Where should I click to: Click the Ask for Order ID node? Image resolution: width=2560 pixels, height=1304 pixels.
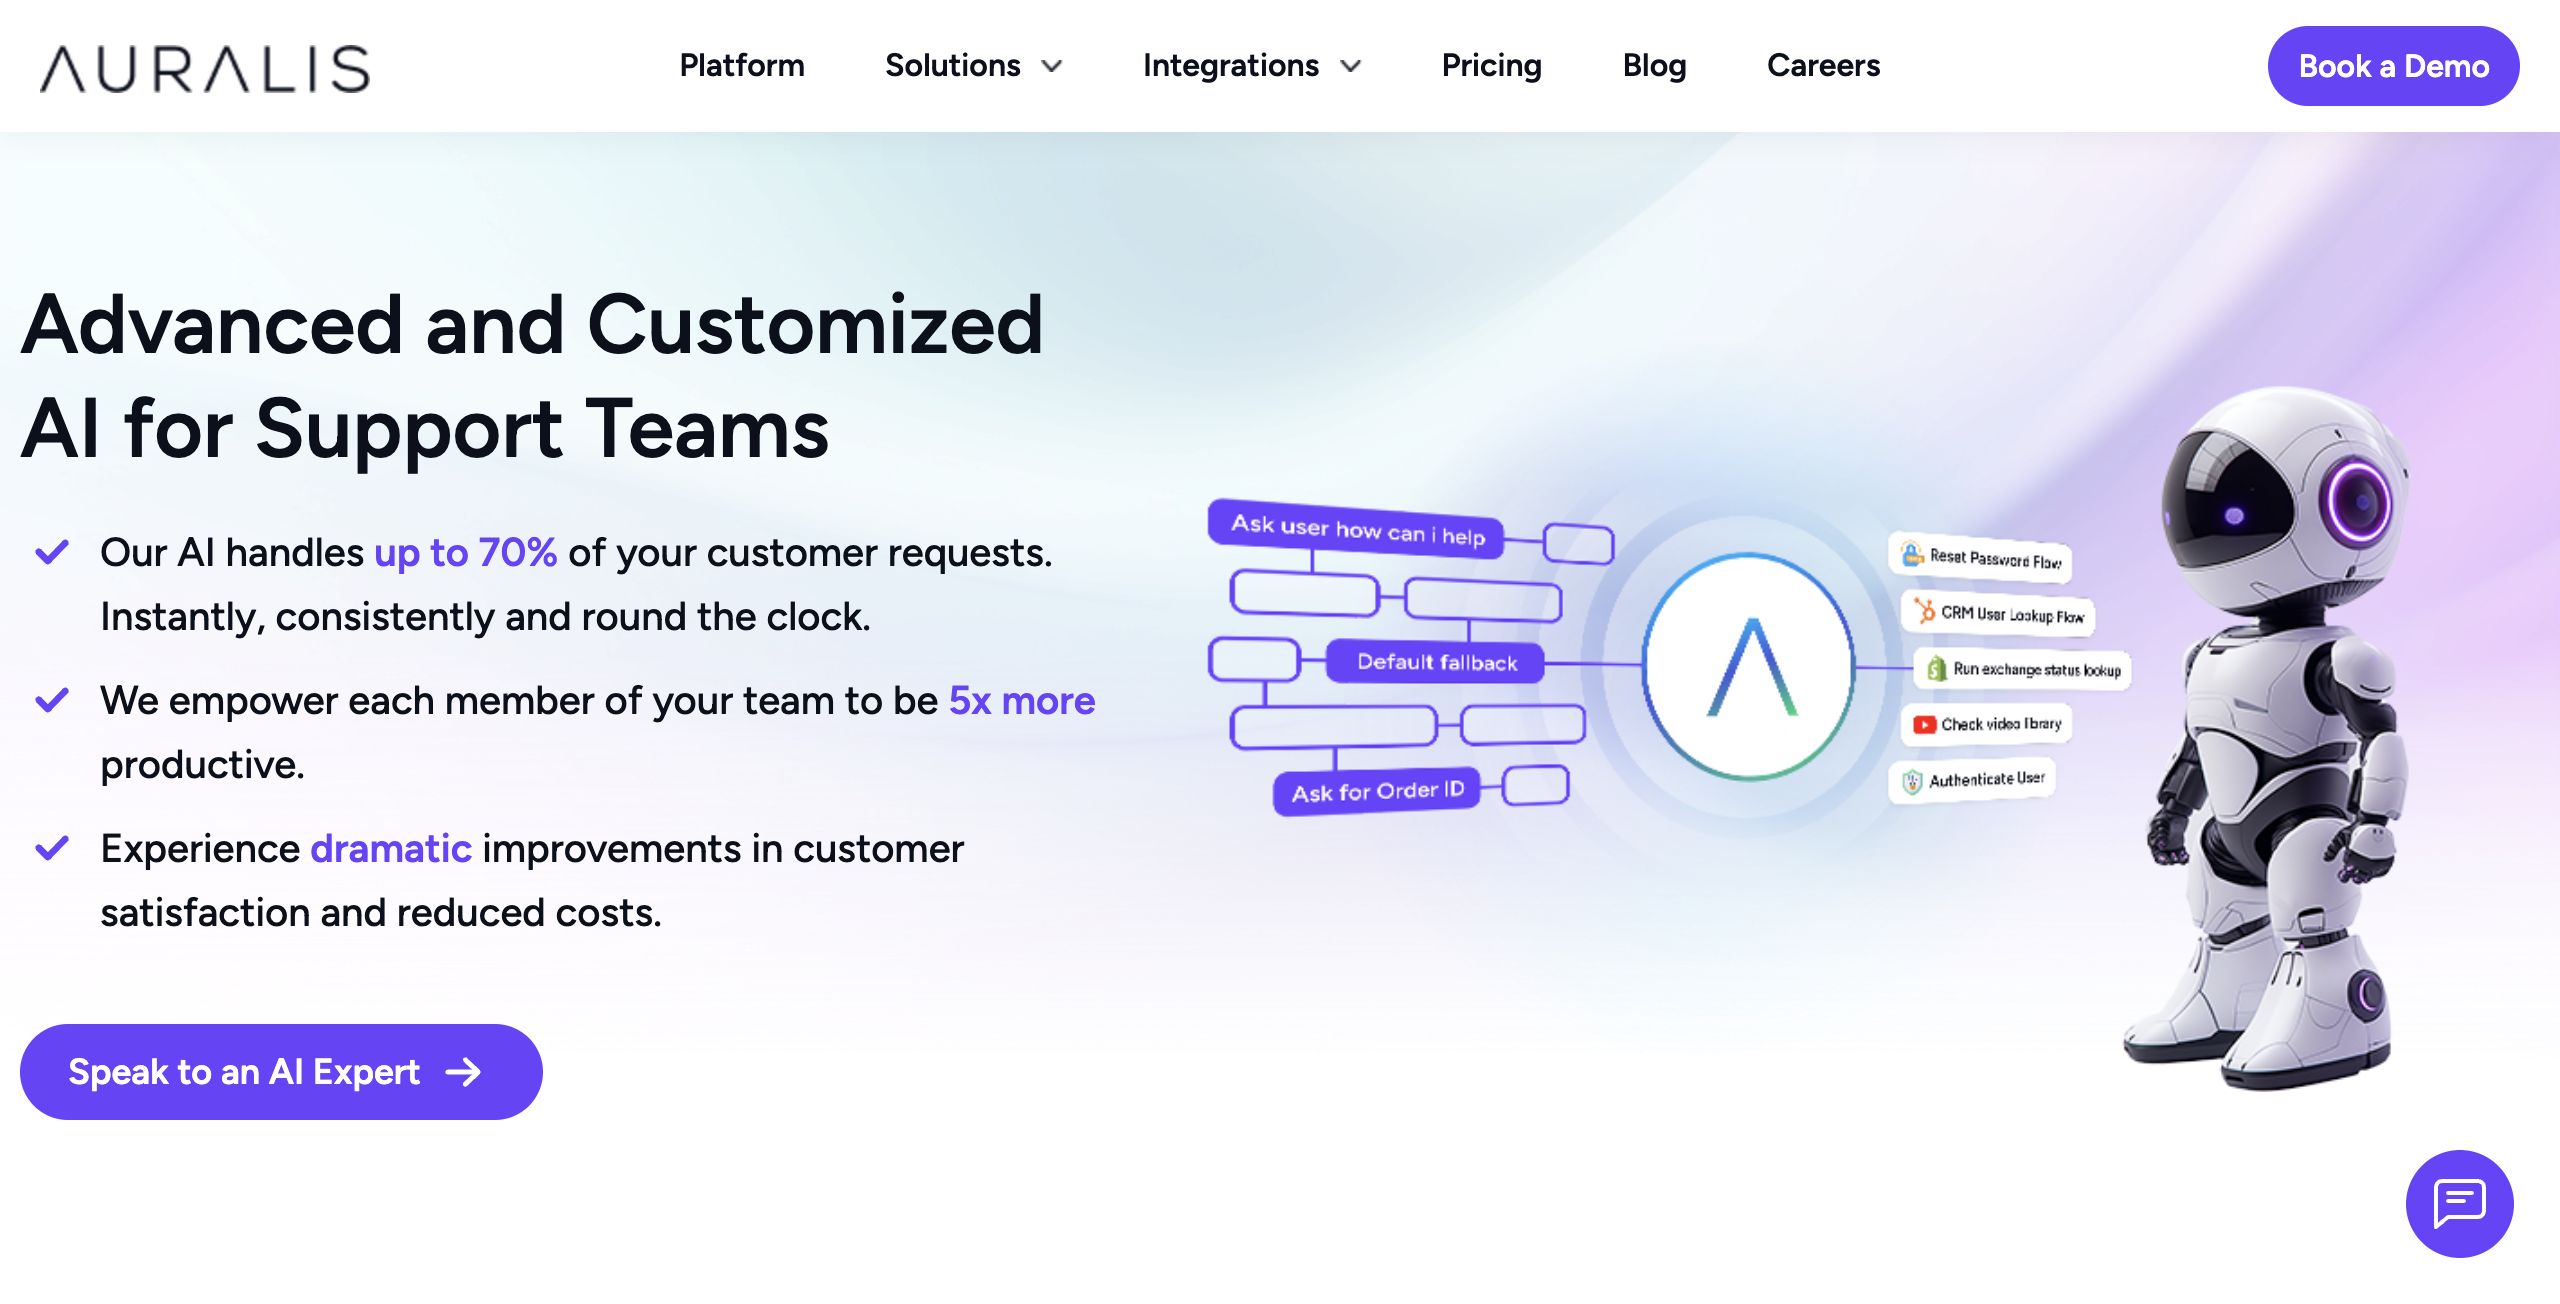pos(1379,789)
